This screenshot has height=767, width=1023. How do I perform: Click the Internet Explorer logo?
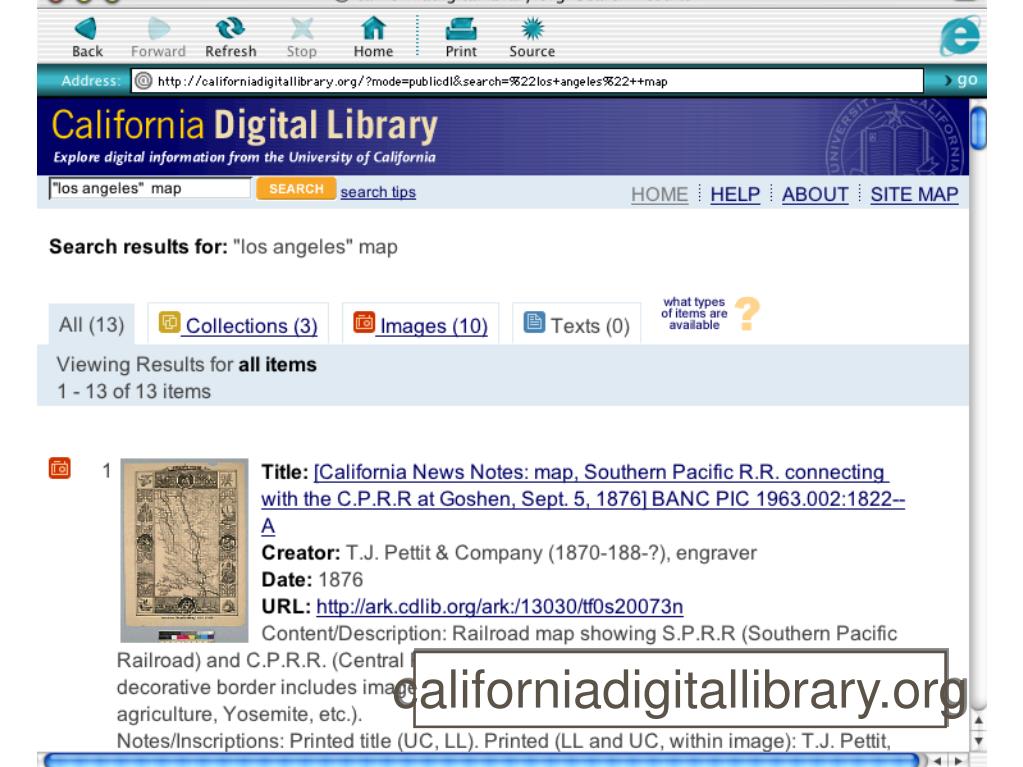[x=960, y=36]
